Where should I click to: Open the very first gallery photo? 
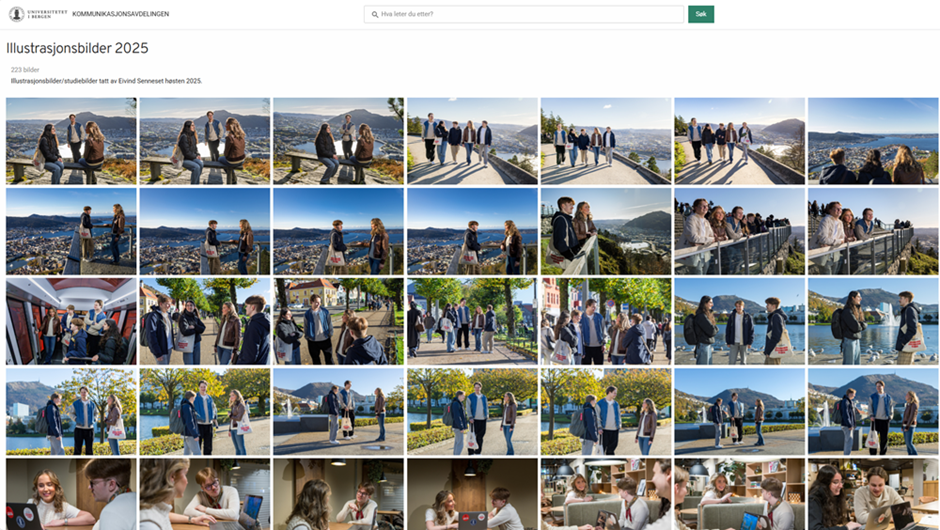(71, 141)
